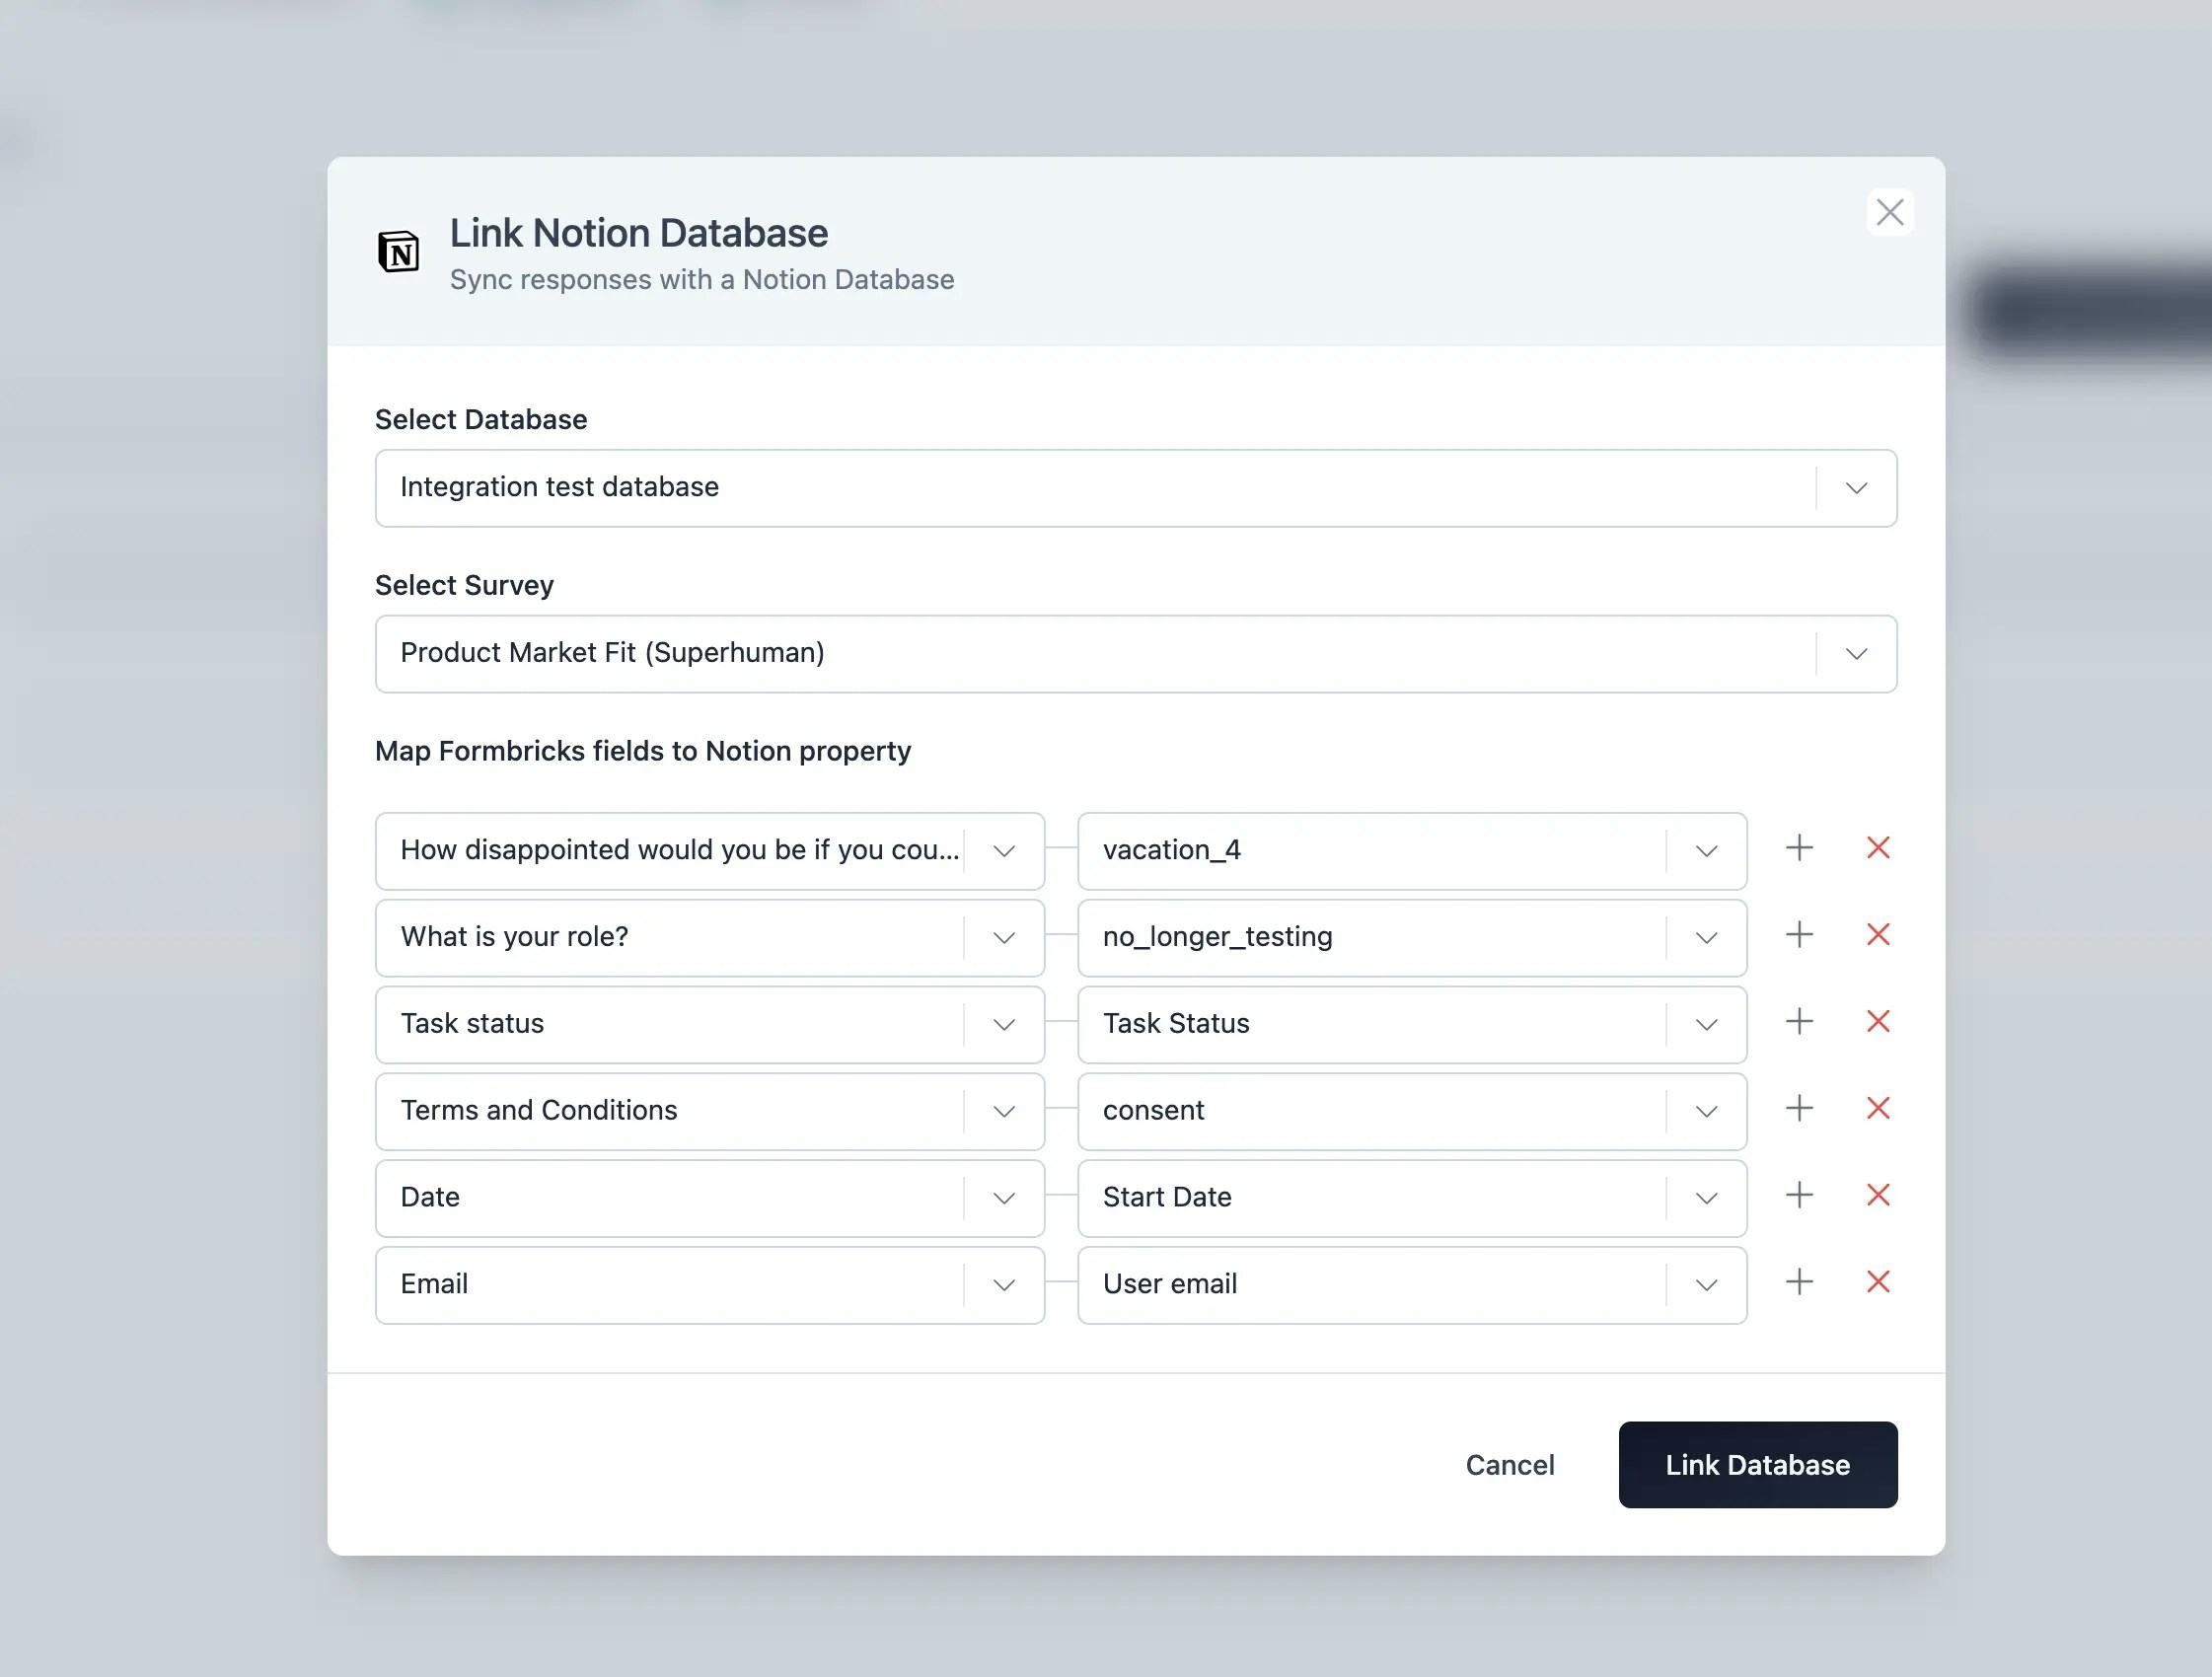Screen dimensions: 2212x1677
Task: Expand the 'What is your role?' dropdown
Action: click(x=1004, y=938)
